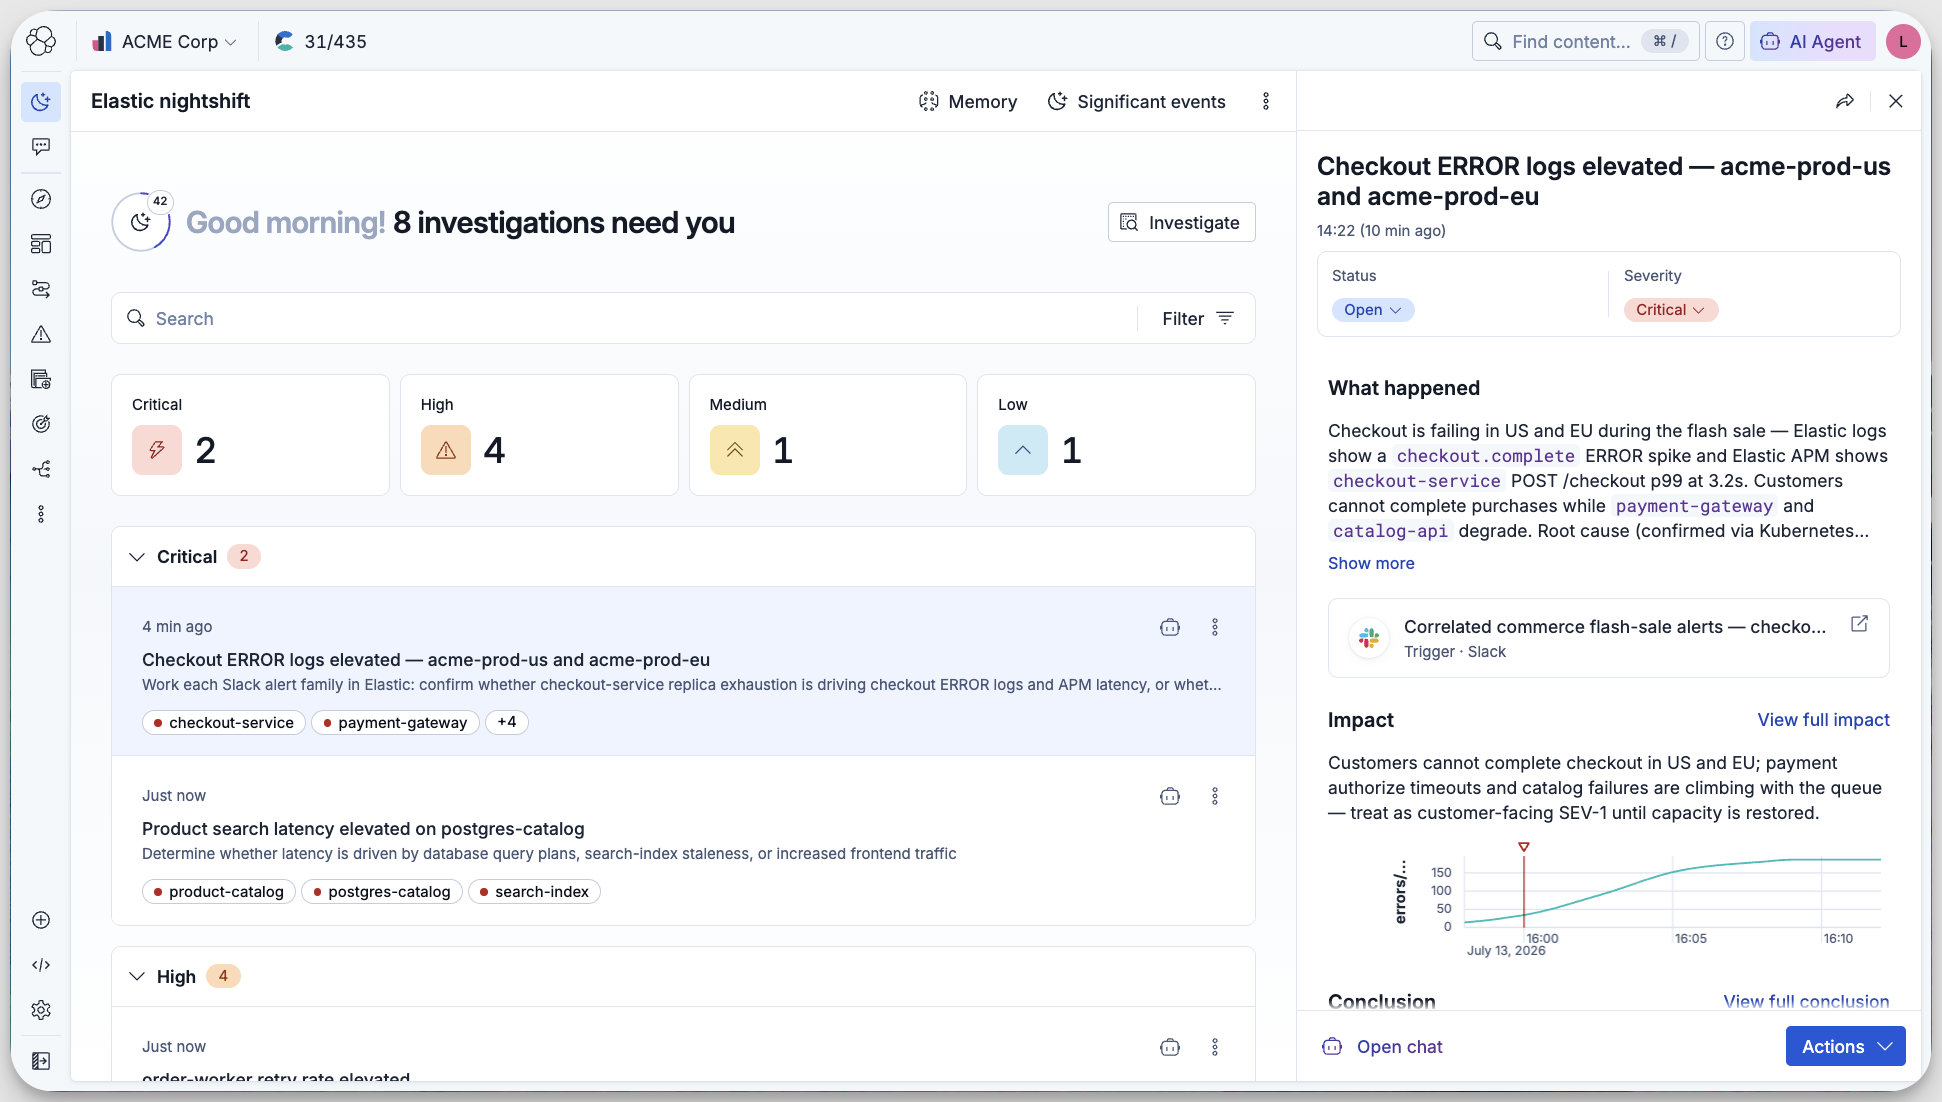The width and height of the screenshot is (1942, 1102).
Task: Open the database-table sidebar icon
Action: (x=41, y=379)
